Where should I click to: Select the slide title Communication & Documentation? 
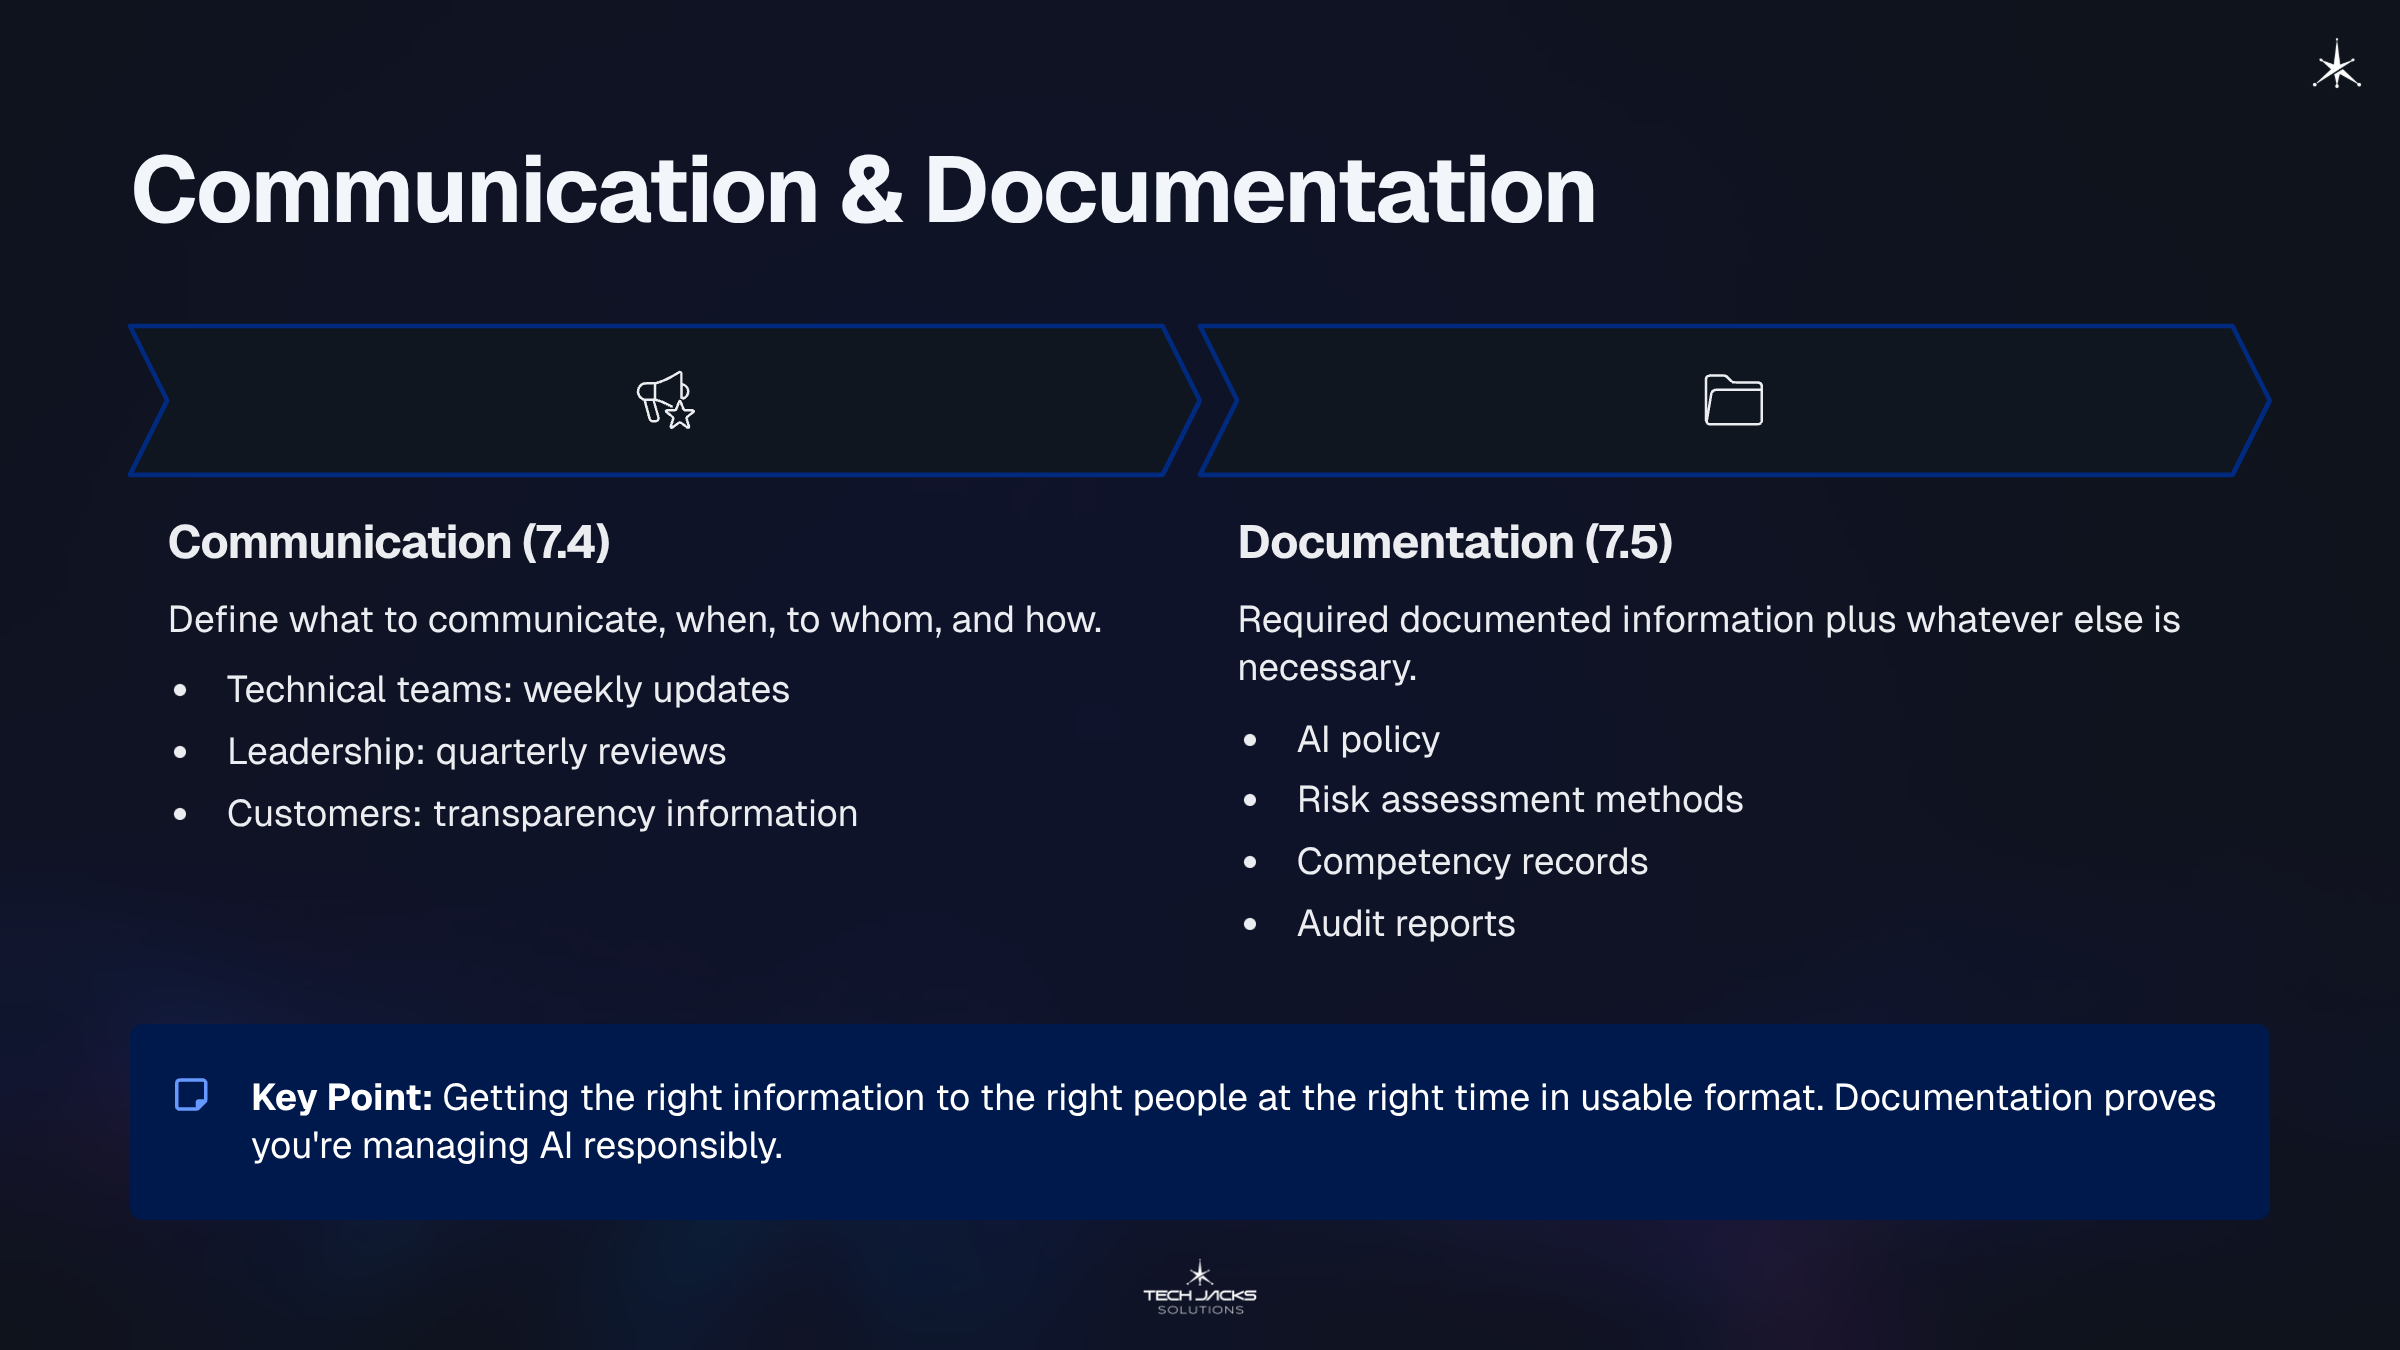[863, 190]
